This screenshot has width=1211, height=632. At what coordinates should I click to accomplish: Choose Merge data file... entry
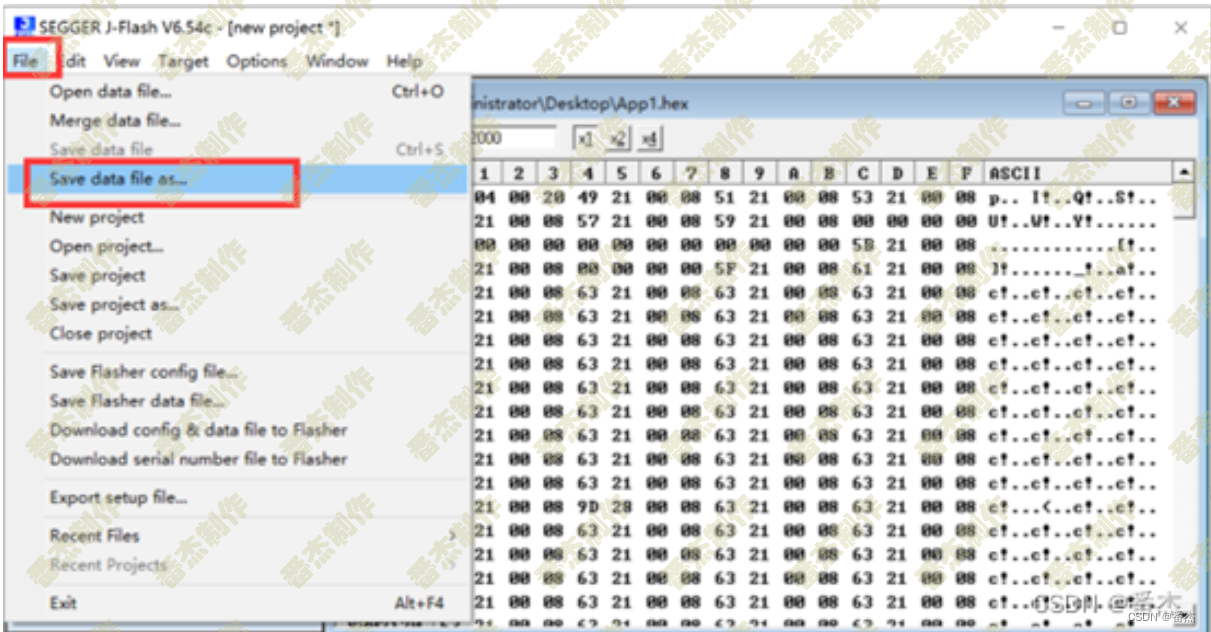pos(238,120)
